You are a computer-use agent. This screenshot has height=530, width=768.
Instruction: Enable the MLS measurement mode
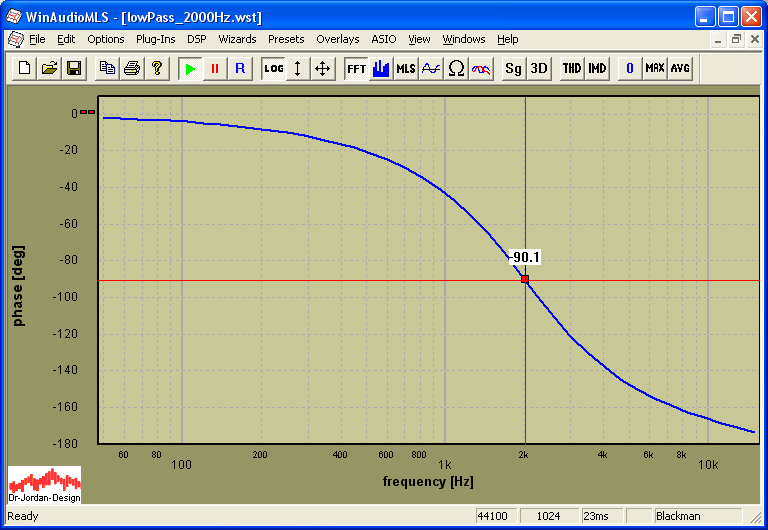click(x=406, y=68)
